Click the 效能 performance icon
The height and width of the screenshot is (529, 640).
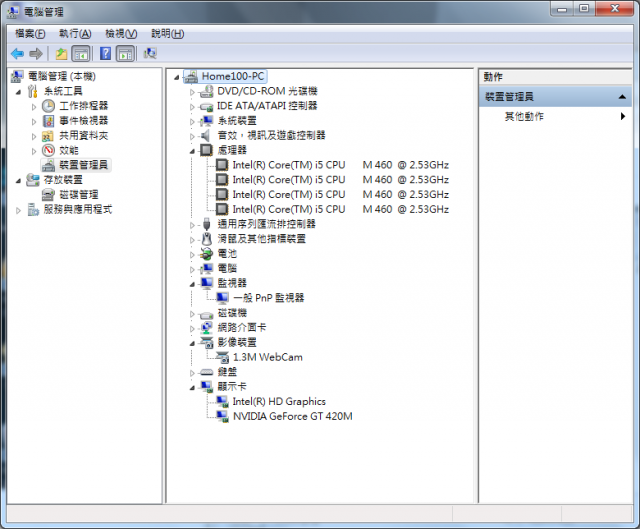[48, 150]
